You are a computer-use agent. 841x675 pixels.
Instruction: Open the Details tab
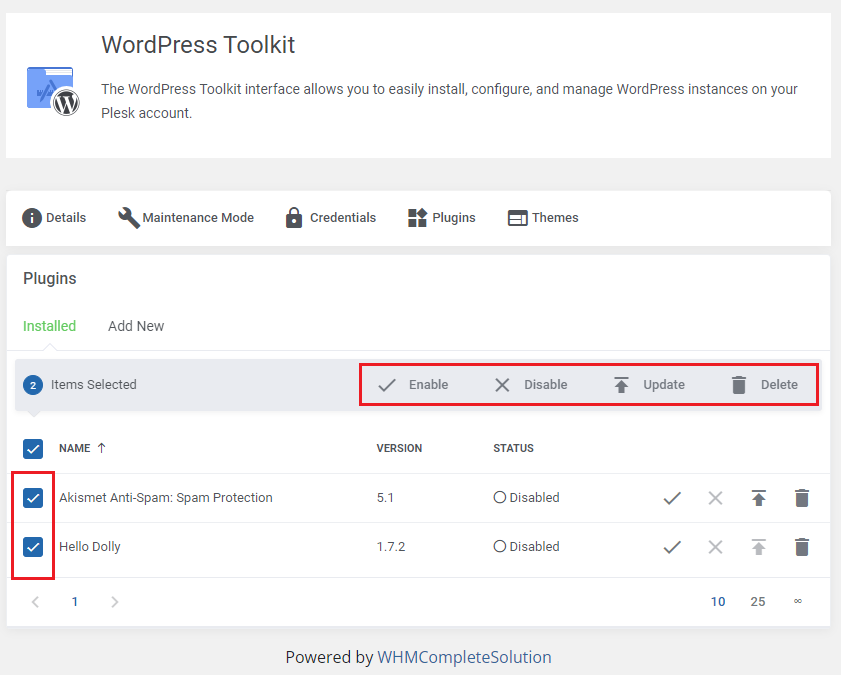point(54,218)
